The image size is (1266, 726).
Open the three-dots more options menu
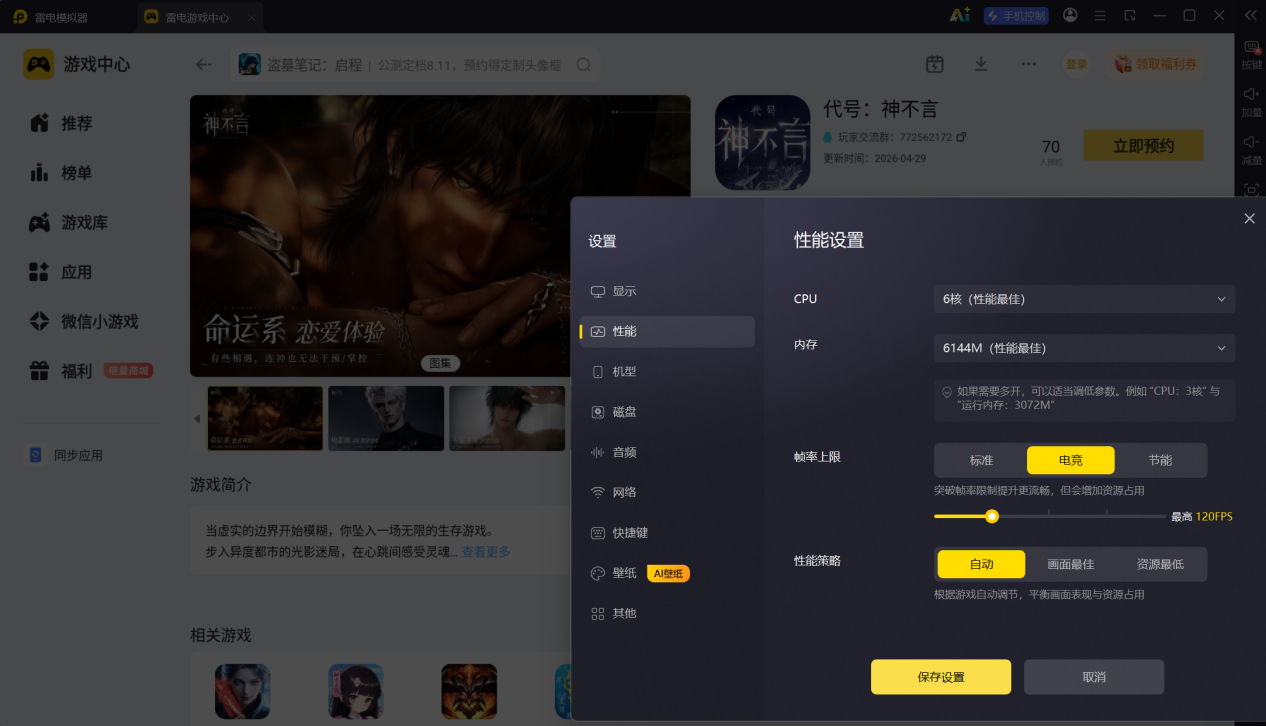pos(1028,64)
